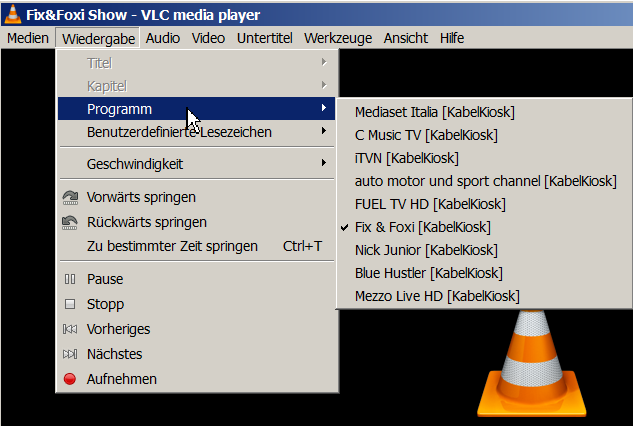This screenshot has height=426, width=633.
Task: Click the Stopp square icon
Action: pyautogui.click(x=70, y=304)
